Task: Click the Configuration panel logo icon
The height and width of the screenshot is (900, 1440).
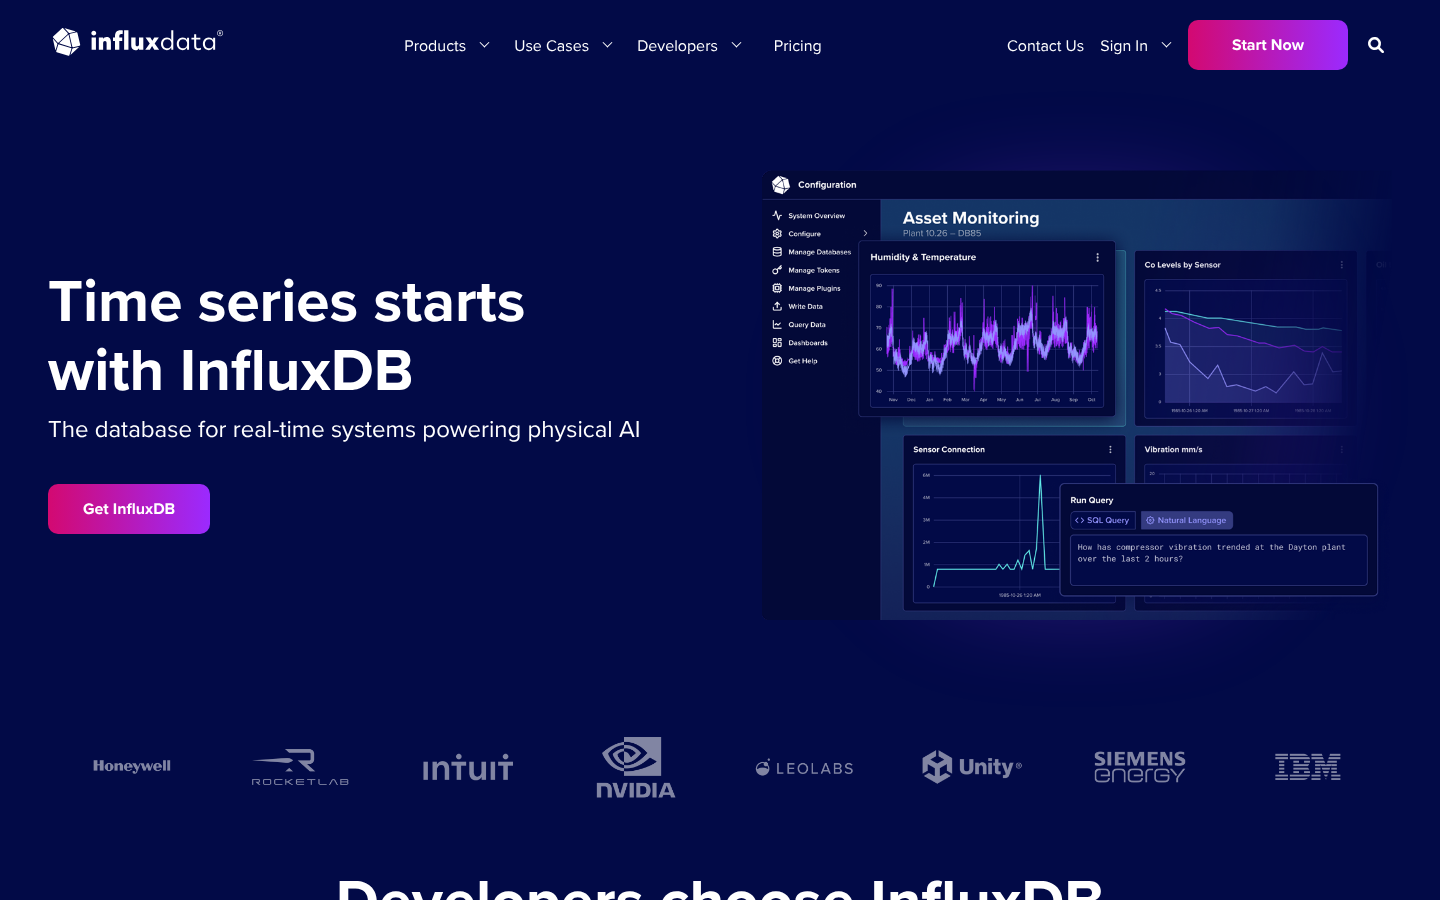Action: (781, 185)
